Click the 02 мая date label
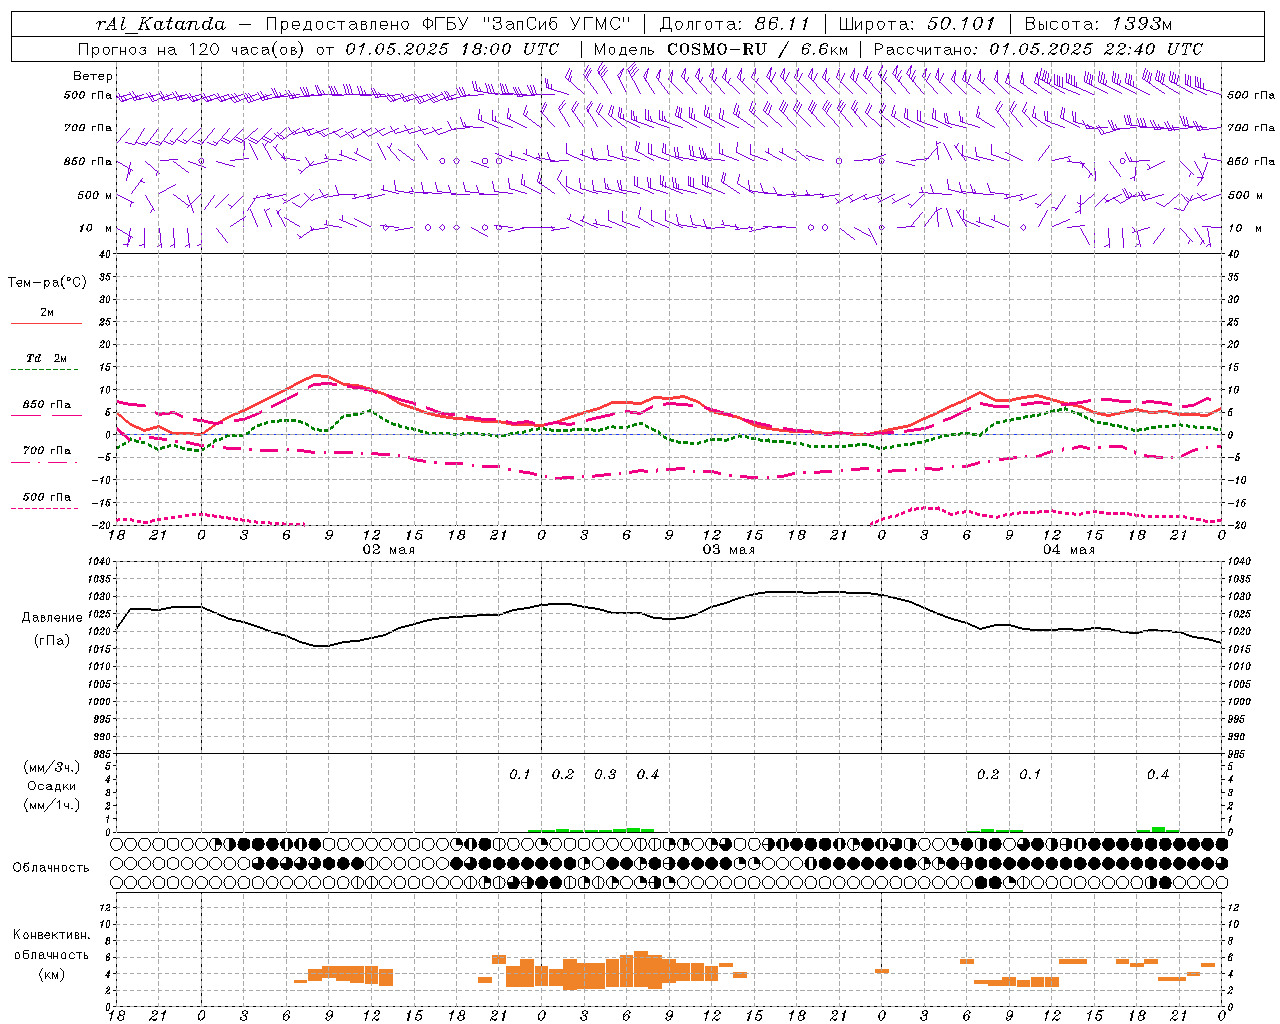This screenshot has height=1024, width=1280. coord(388,550)
